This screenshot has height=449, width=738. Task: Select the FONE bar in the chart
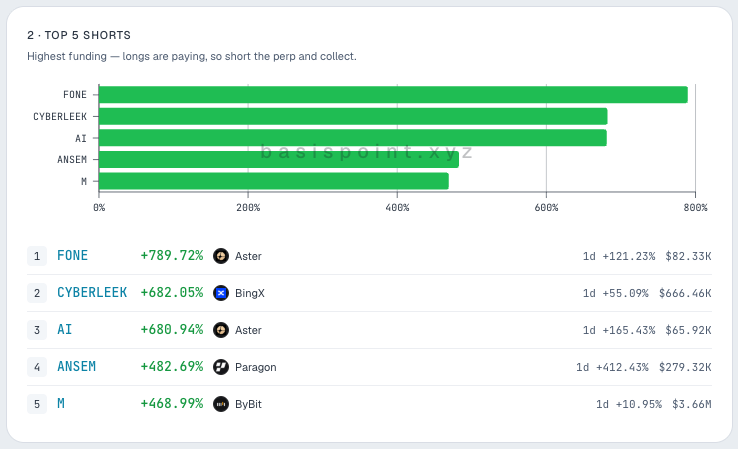pos(393,95)
